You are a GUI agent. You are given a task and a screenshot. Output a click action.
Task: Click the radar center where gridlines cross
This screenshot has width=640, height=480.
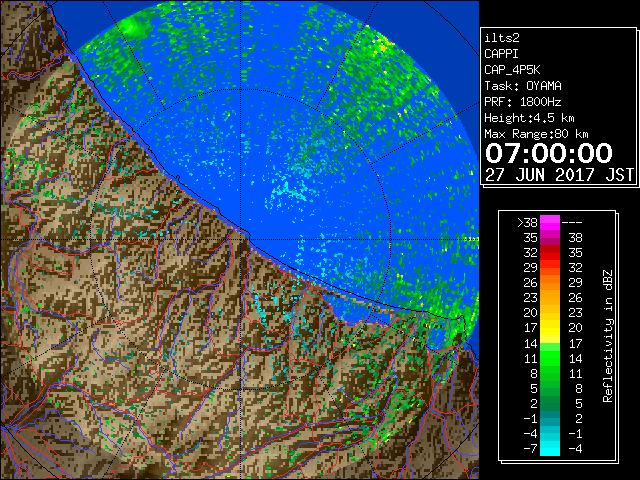(241, 239)
